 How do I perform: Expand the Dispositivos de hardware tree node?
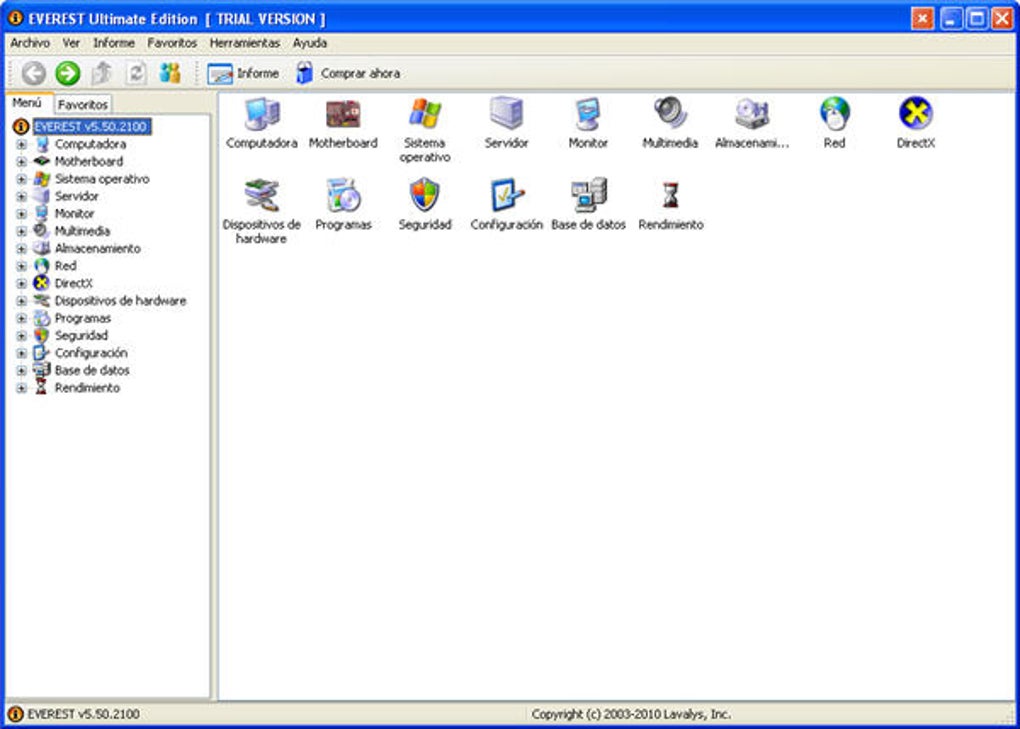(21, 301)
